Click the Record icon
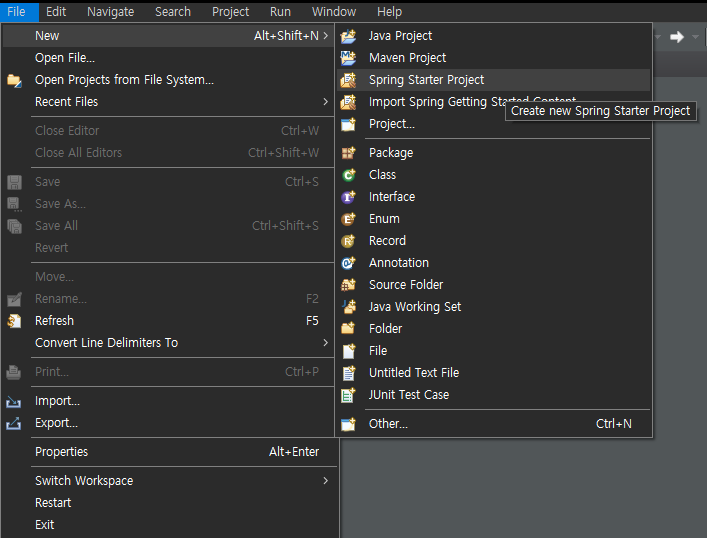707x538 pixels. (x=348, y=241)
